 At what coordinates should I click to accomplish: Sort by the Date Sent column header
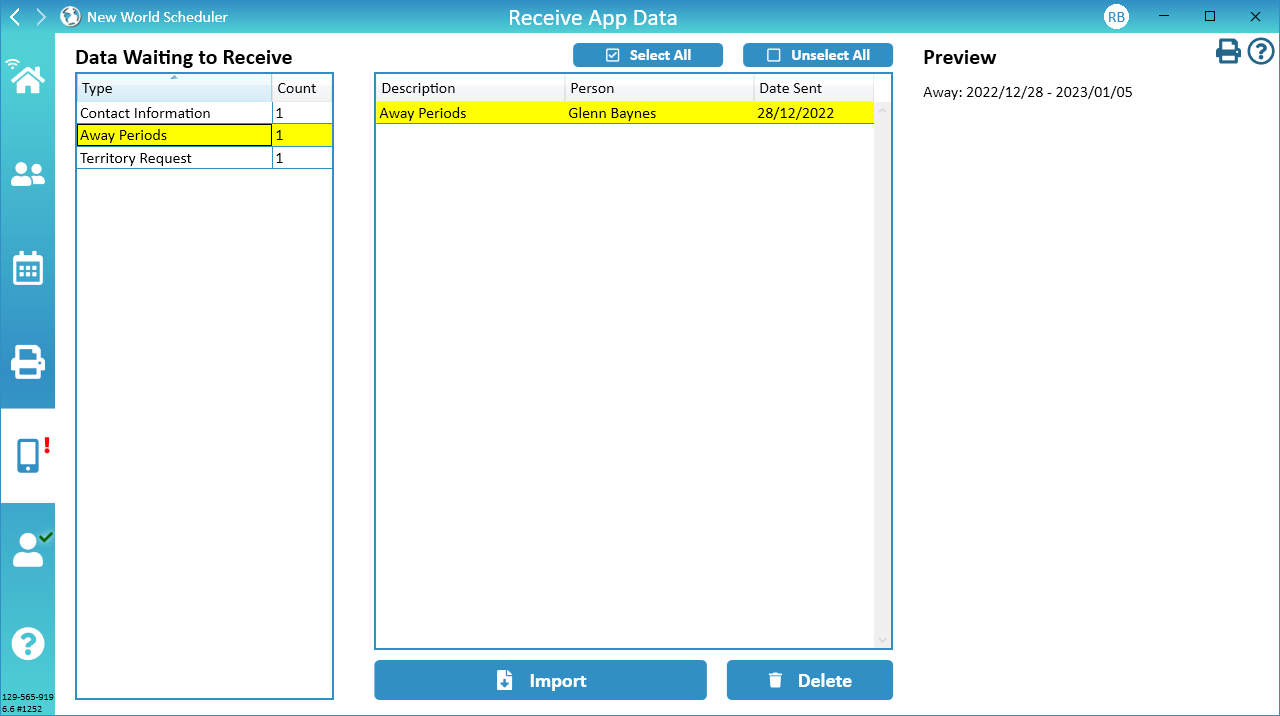tap(813, 88)
